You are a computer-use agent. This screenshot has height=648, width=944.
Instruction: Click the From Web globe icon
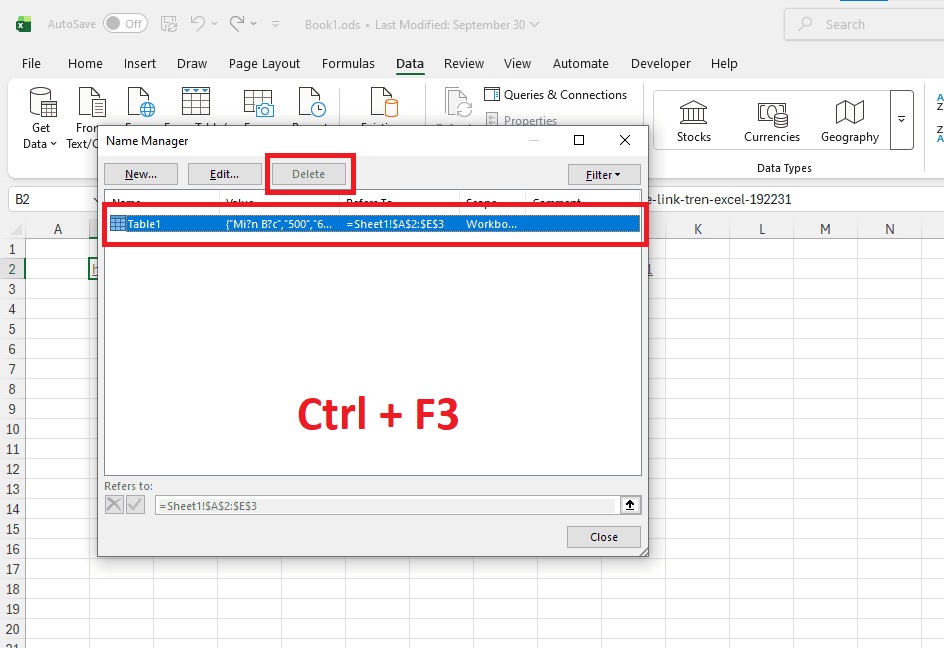[x=141, y=101]
